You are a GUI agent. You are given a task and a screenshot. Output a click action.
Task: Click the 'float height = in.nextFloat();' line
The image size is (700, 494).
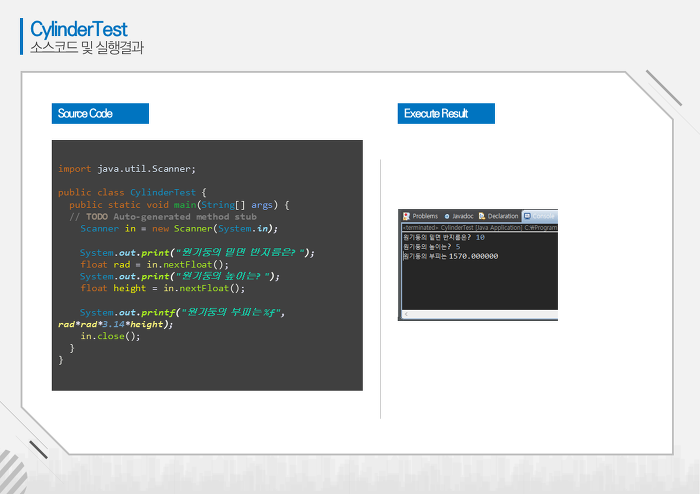pos(162,289)
